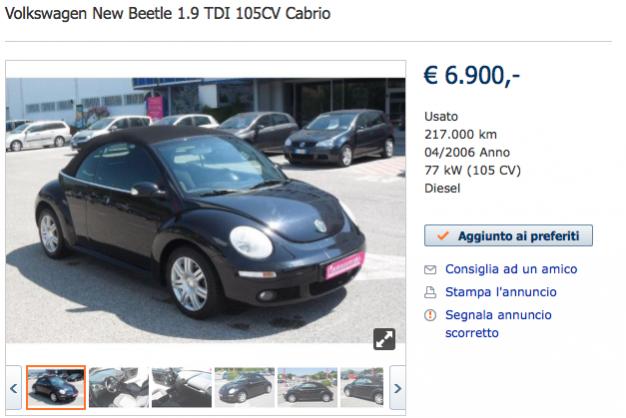This screenshot has height=418, width=626.
Task: Click the listing title Volkswagen New Beetle
Action: coord(168,14)
